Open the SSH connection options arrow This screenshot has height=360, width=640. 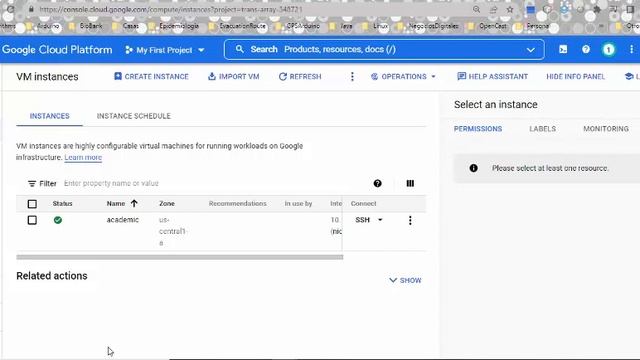(380, 220)
